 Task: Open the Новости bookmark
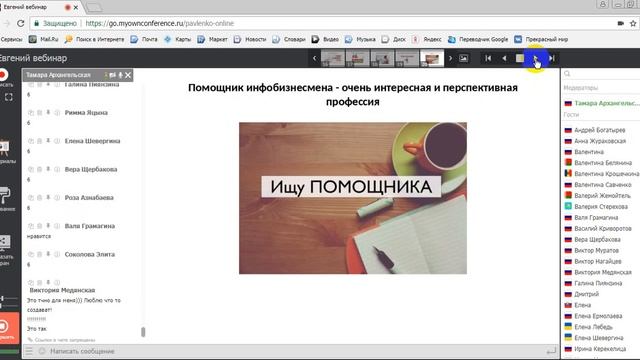point(250,39)
